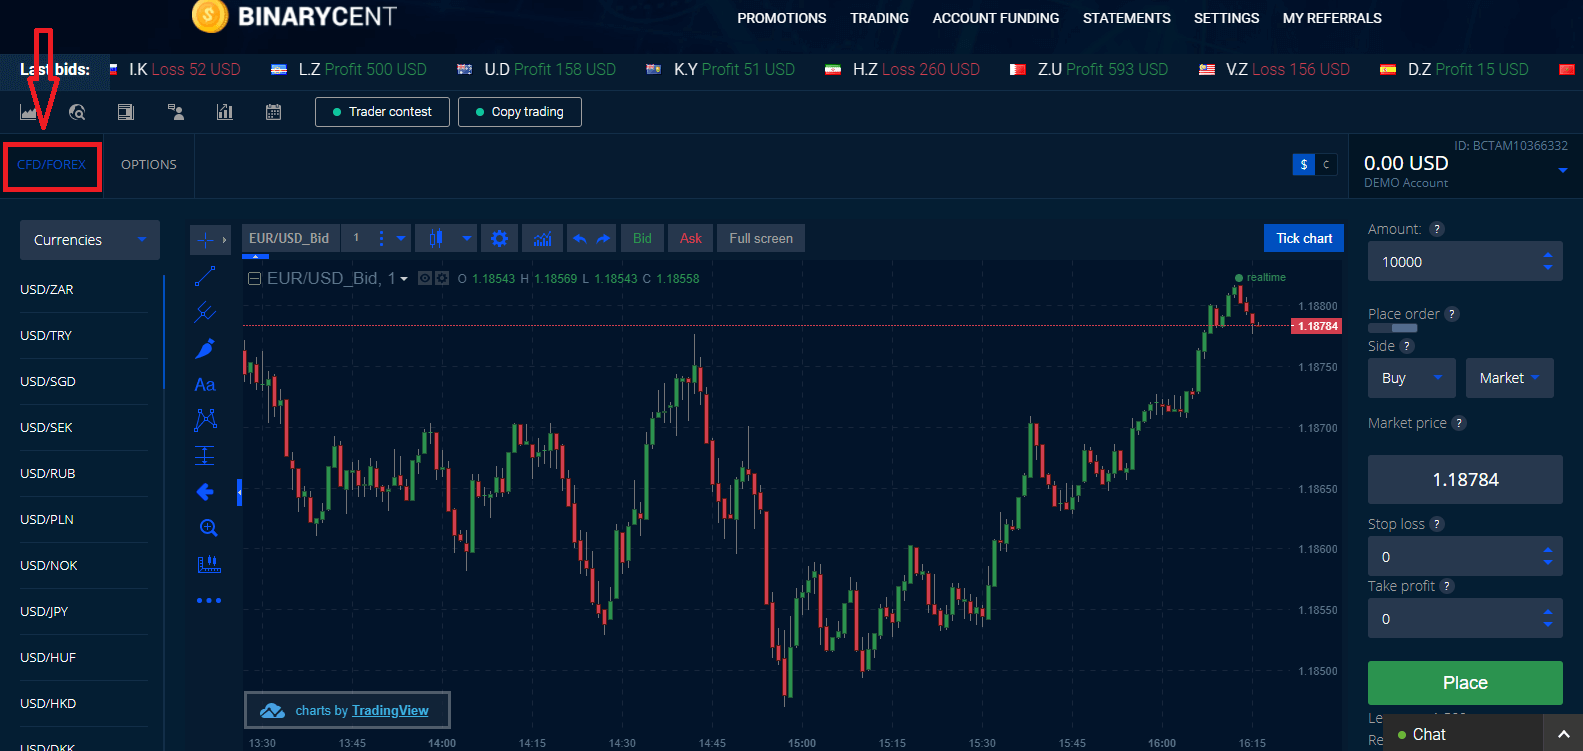Click the Stop loss input field
Viewport: 1583px width, 751px height.
click(x=1465, y=557)
